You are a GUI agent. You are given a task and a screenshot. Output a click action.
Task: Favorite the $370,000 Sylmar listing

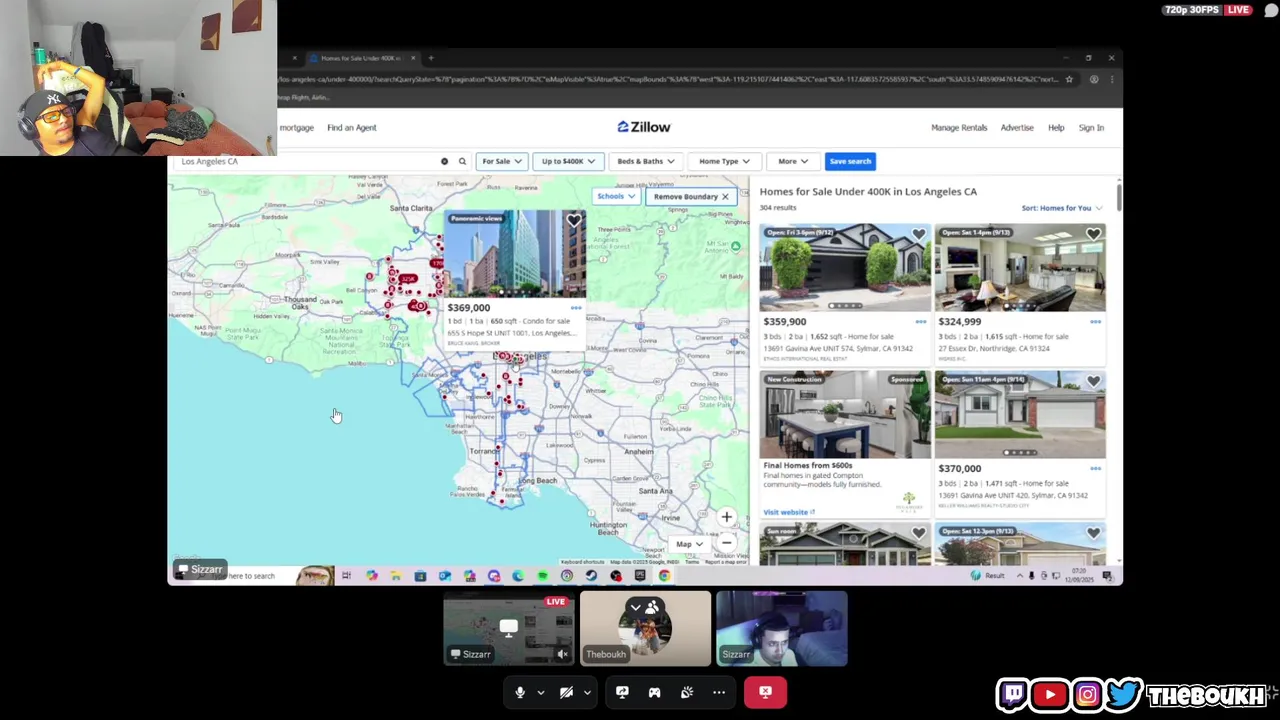(x=1093, y=382)
